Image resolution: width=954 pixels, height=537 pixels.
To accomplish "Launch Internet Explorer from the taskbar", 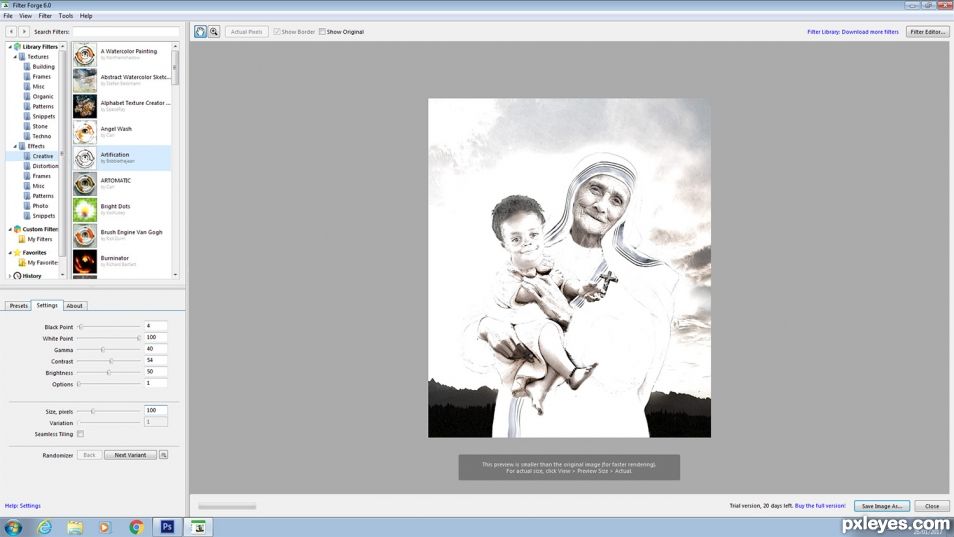I will point(44,527).
